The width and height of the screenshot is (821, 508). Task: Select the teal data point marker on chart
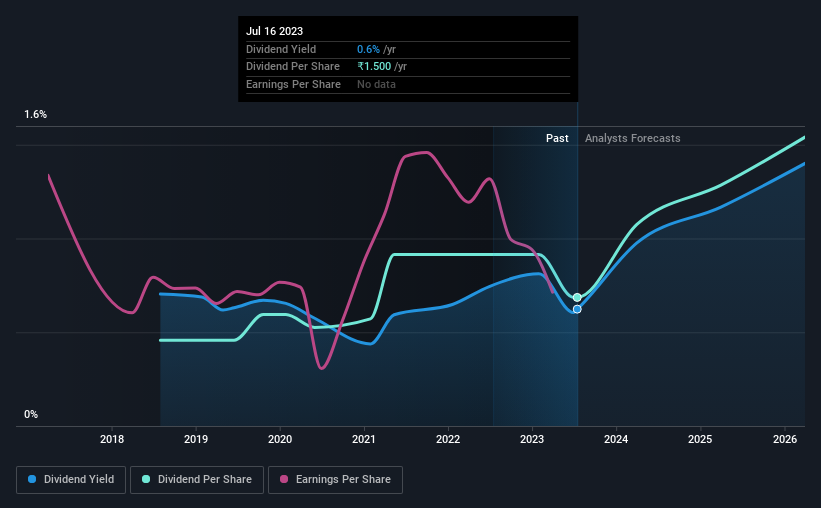pos(577,297)
